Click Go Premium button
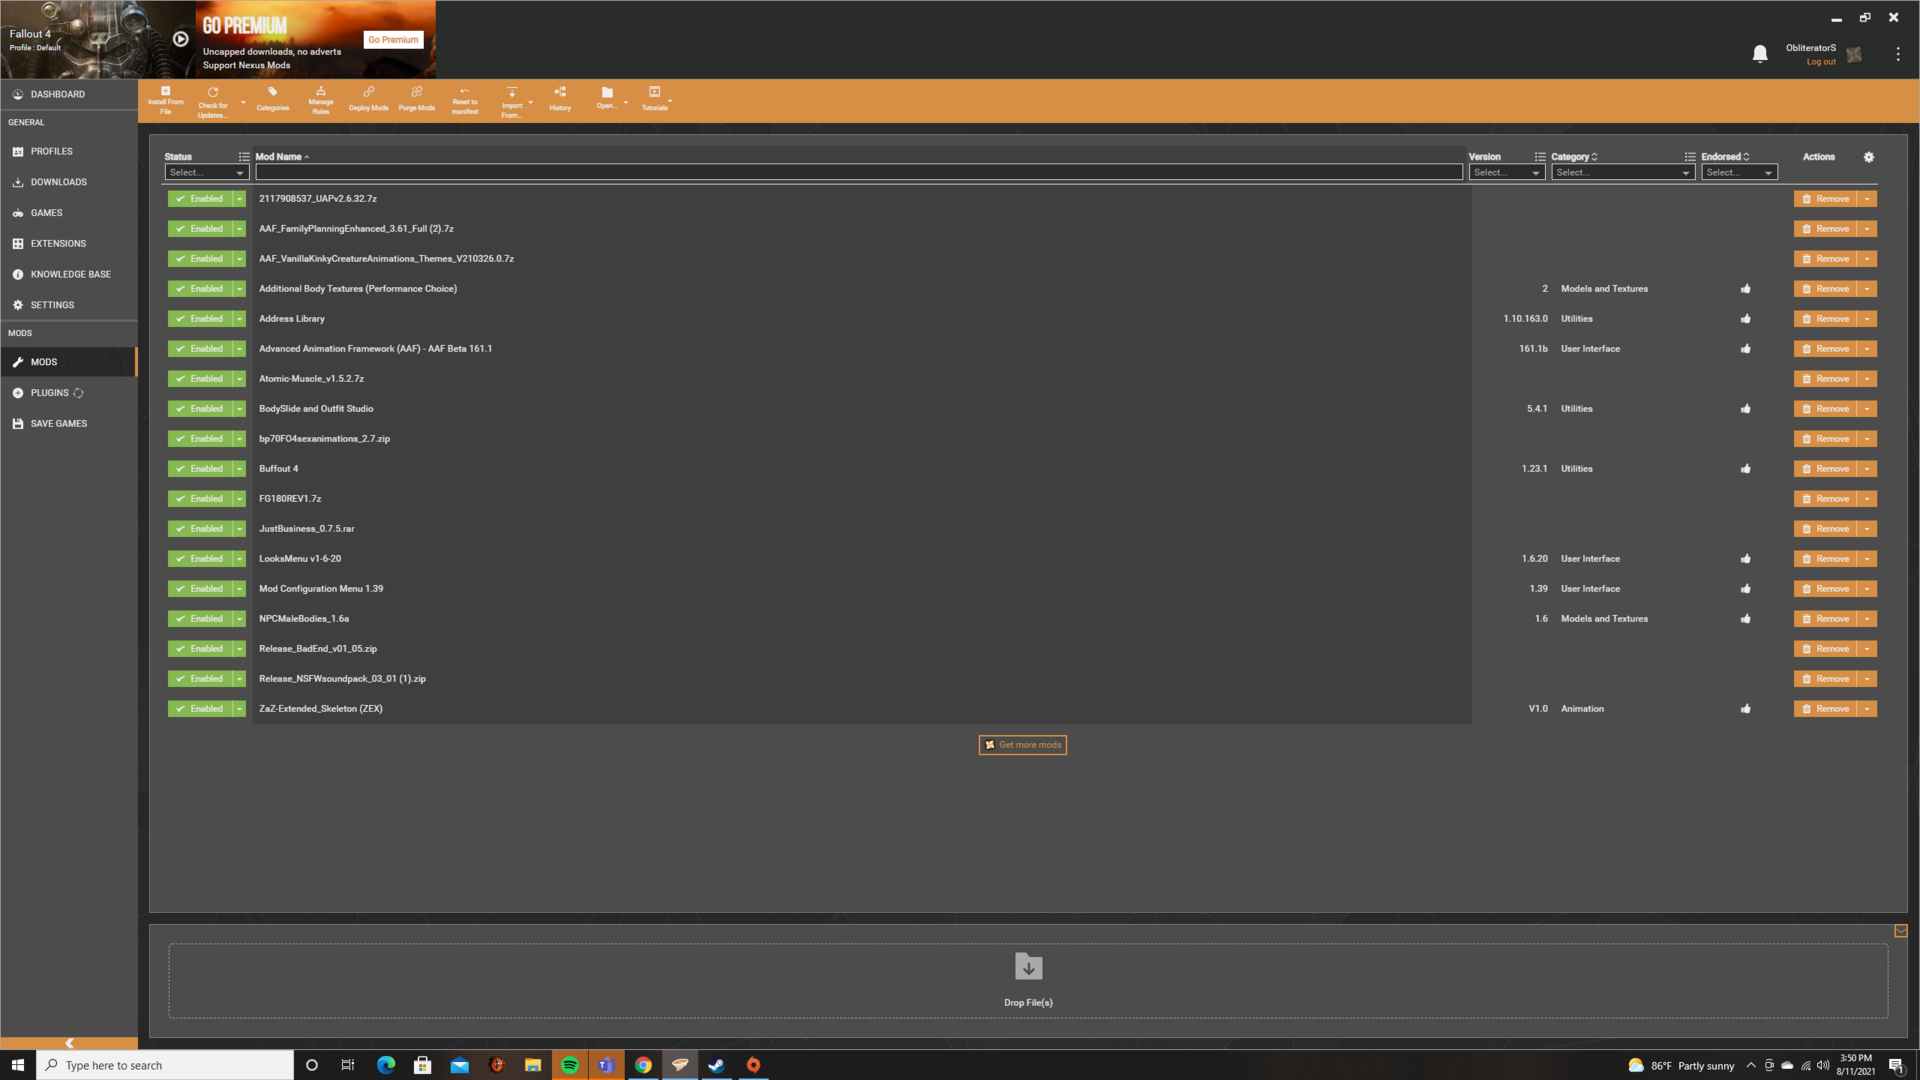 pos(393,40)
